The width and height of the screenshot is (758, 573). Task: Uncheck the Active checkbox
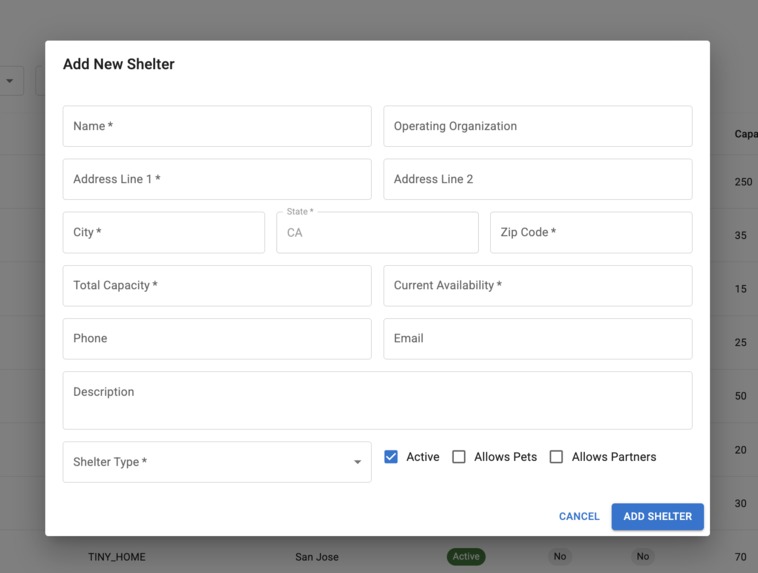(x=391, y=457)
